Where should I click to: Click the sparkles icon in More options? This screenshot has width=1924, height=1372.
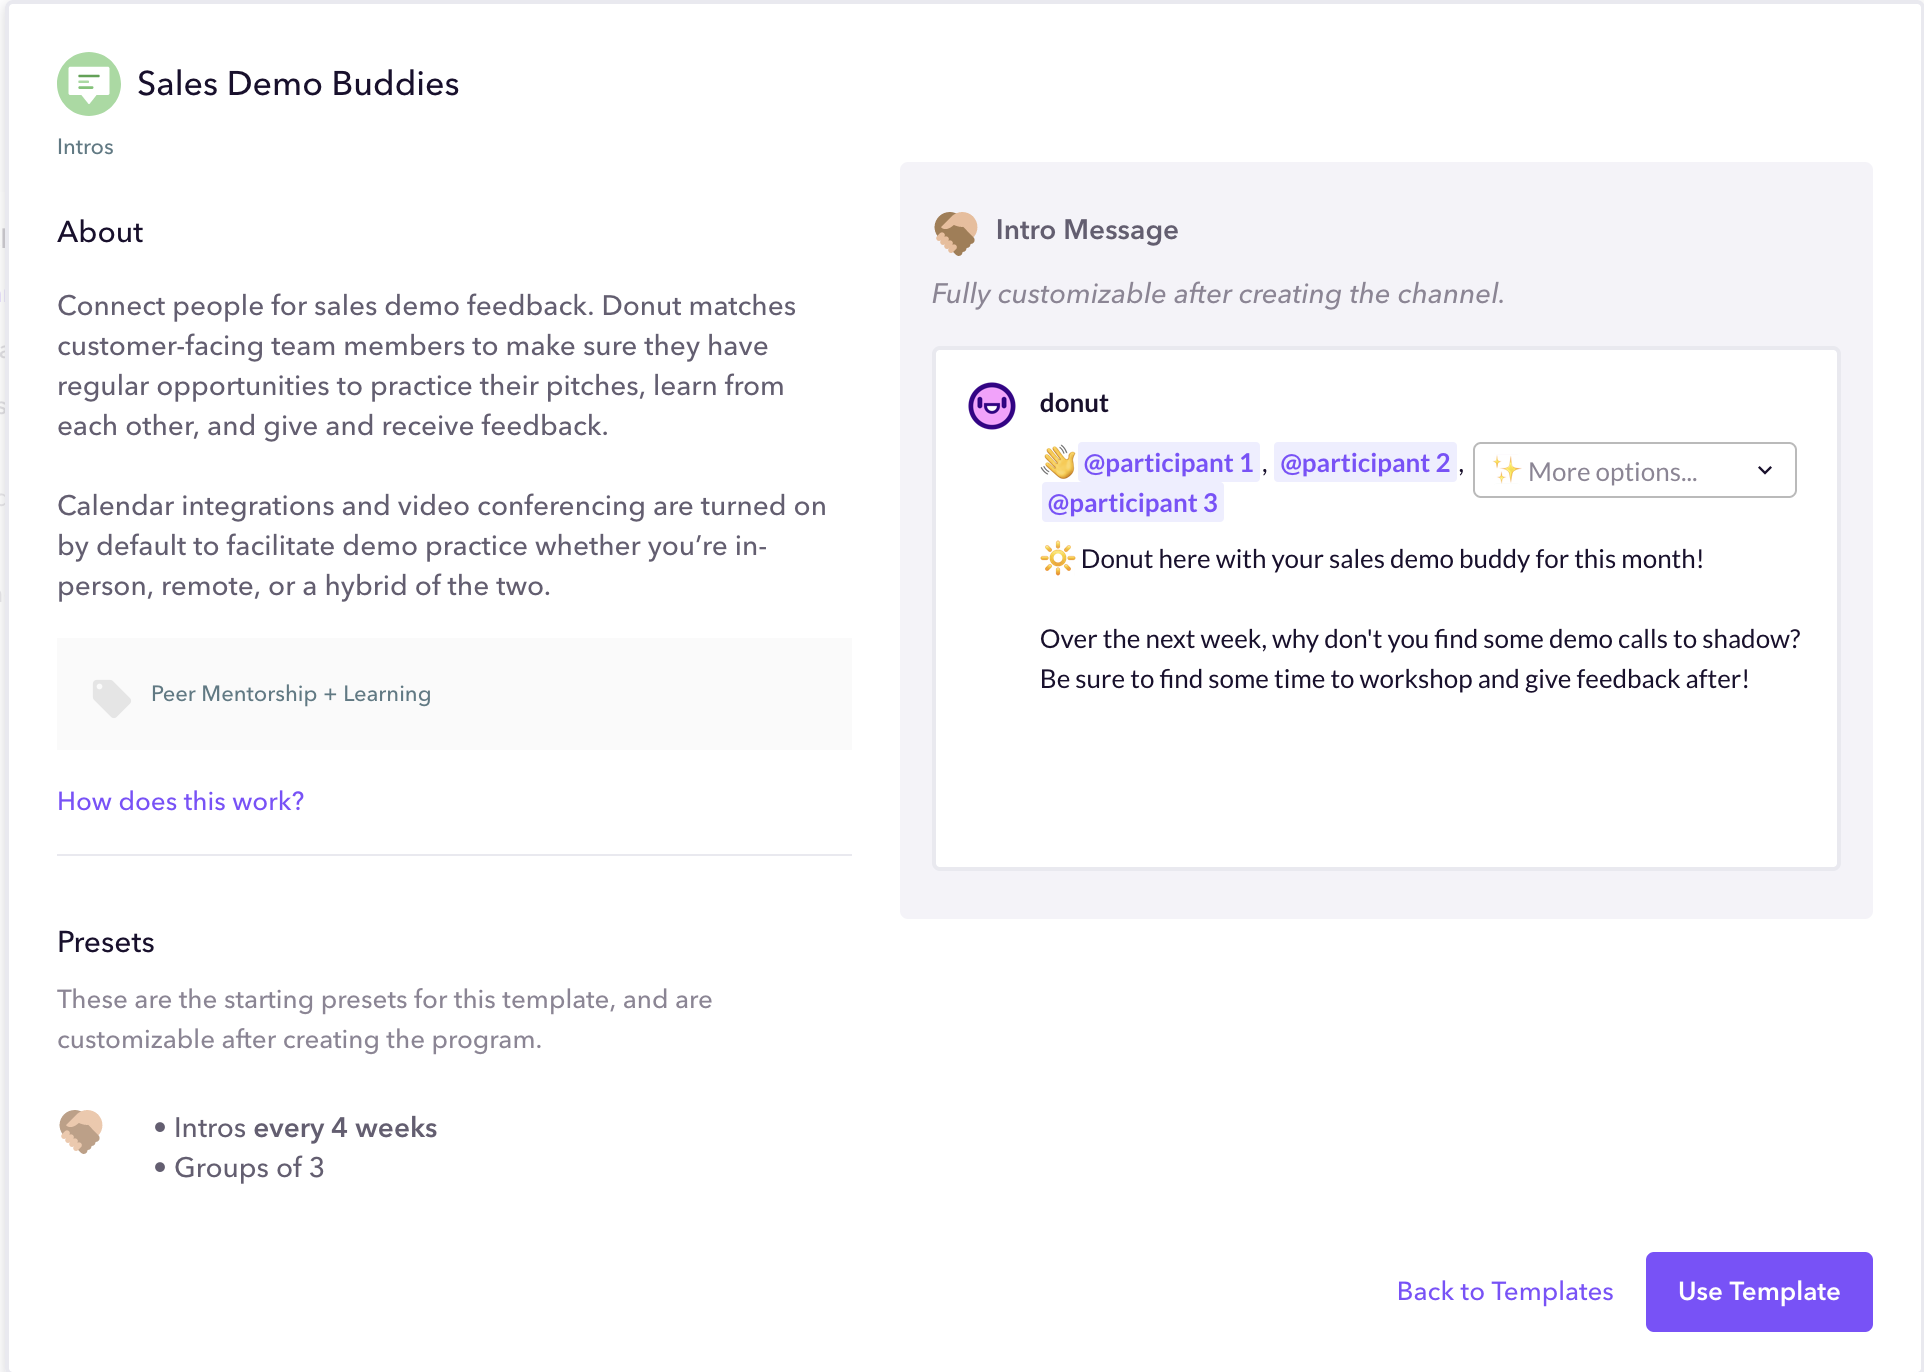pos(1506,469)
